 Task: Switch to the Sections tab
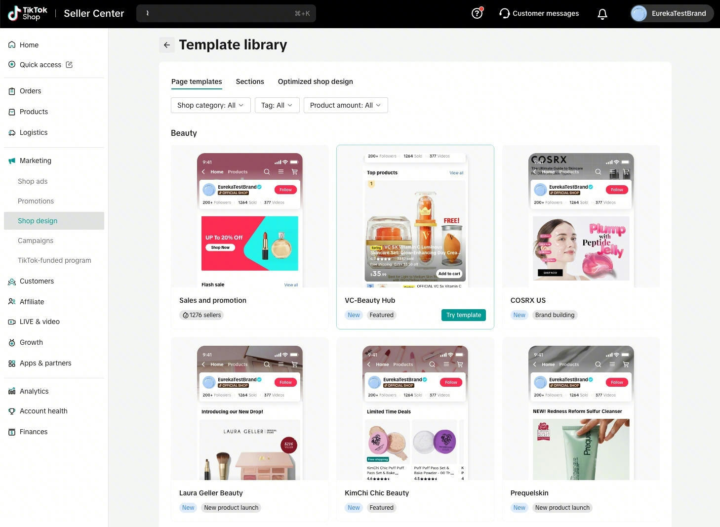pos(250,81)
